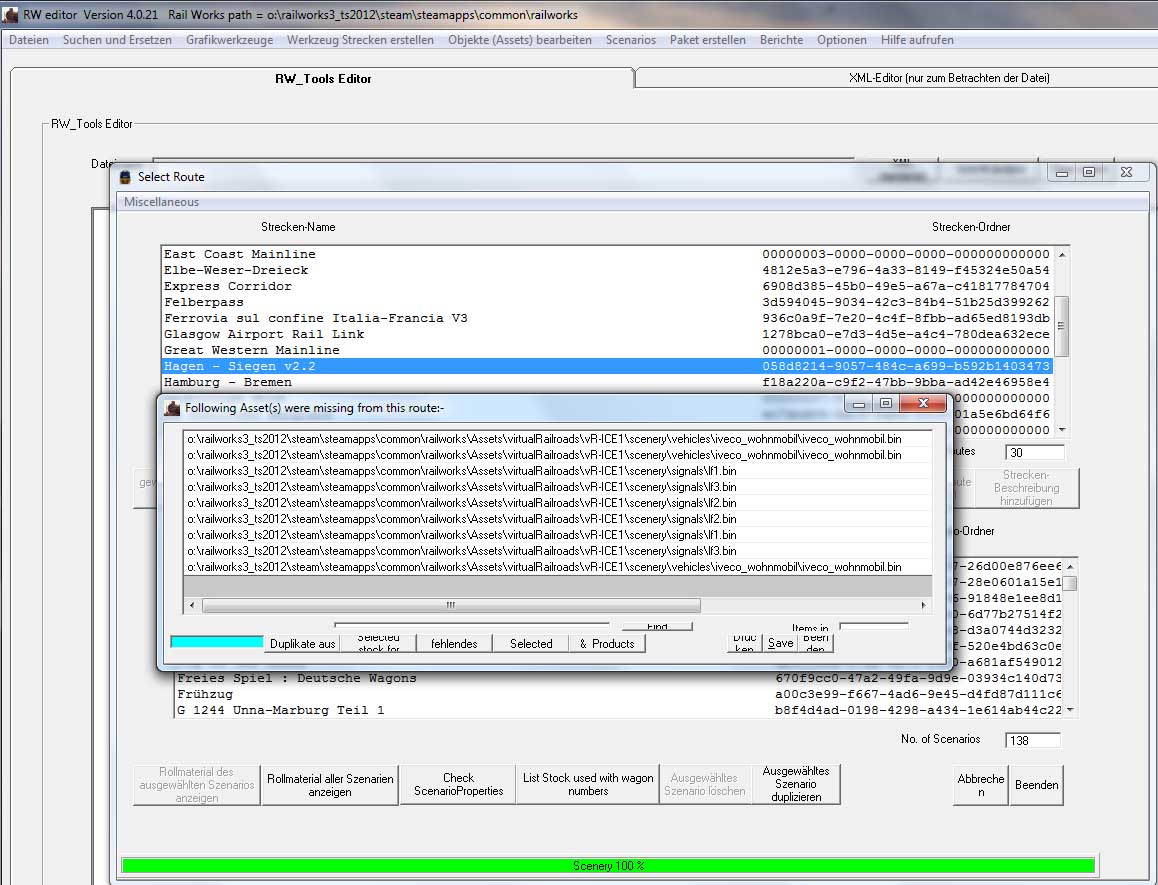Click route list scroll-up arrow
This screenshot has width=1158, height=885.
(1062, 254)
